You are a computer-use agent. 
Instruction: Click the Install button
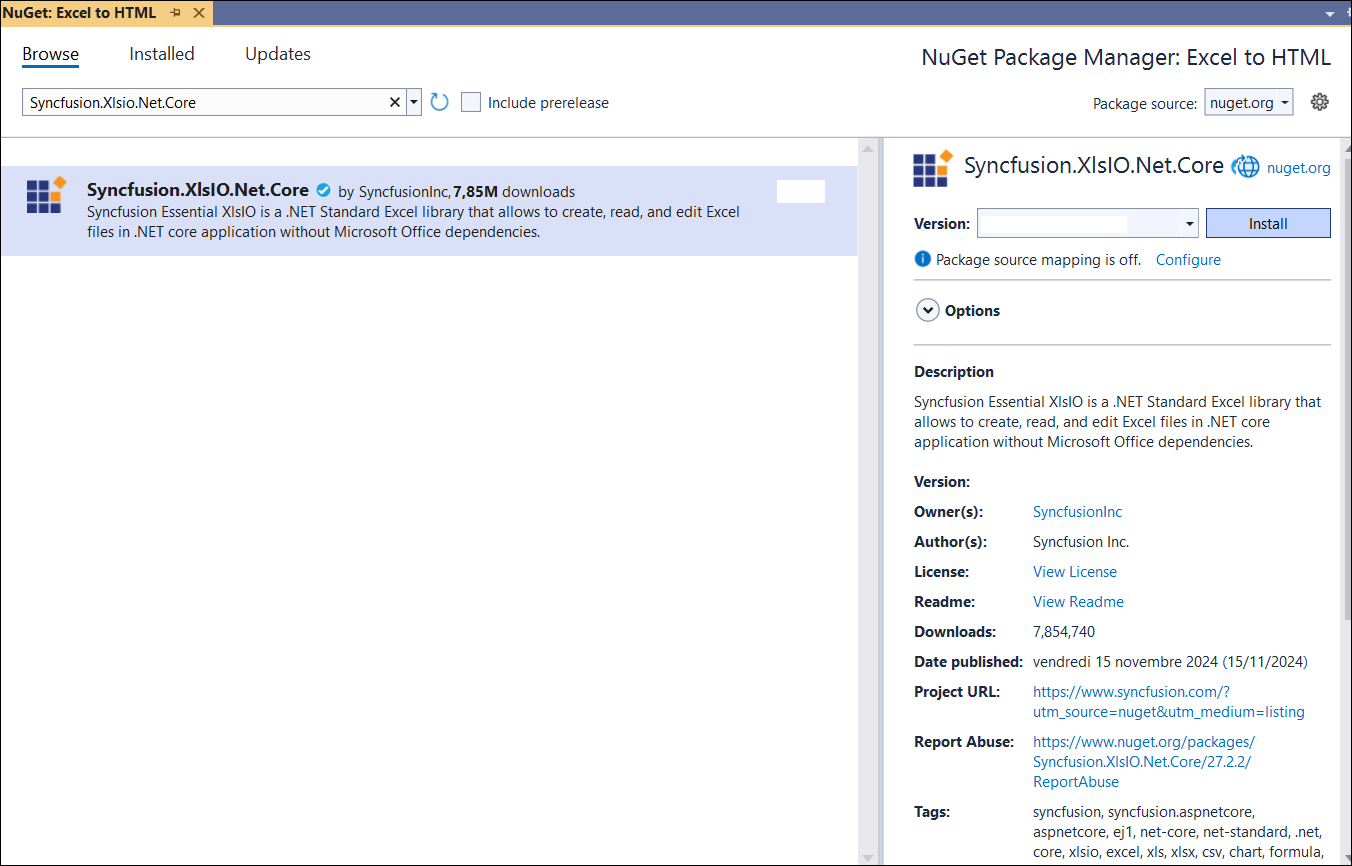1267,224
